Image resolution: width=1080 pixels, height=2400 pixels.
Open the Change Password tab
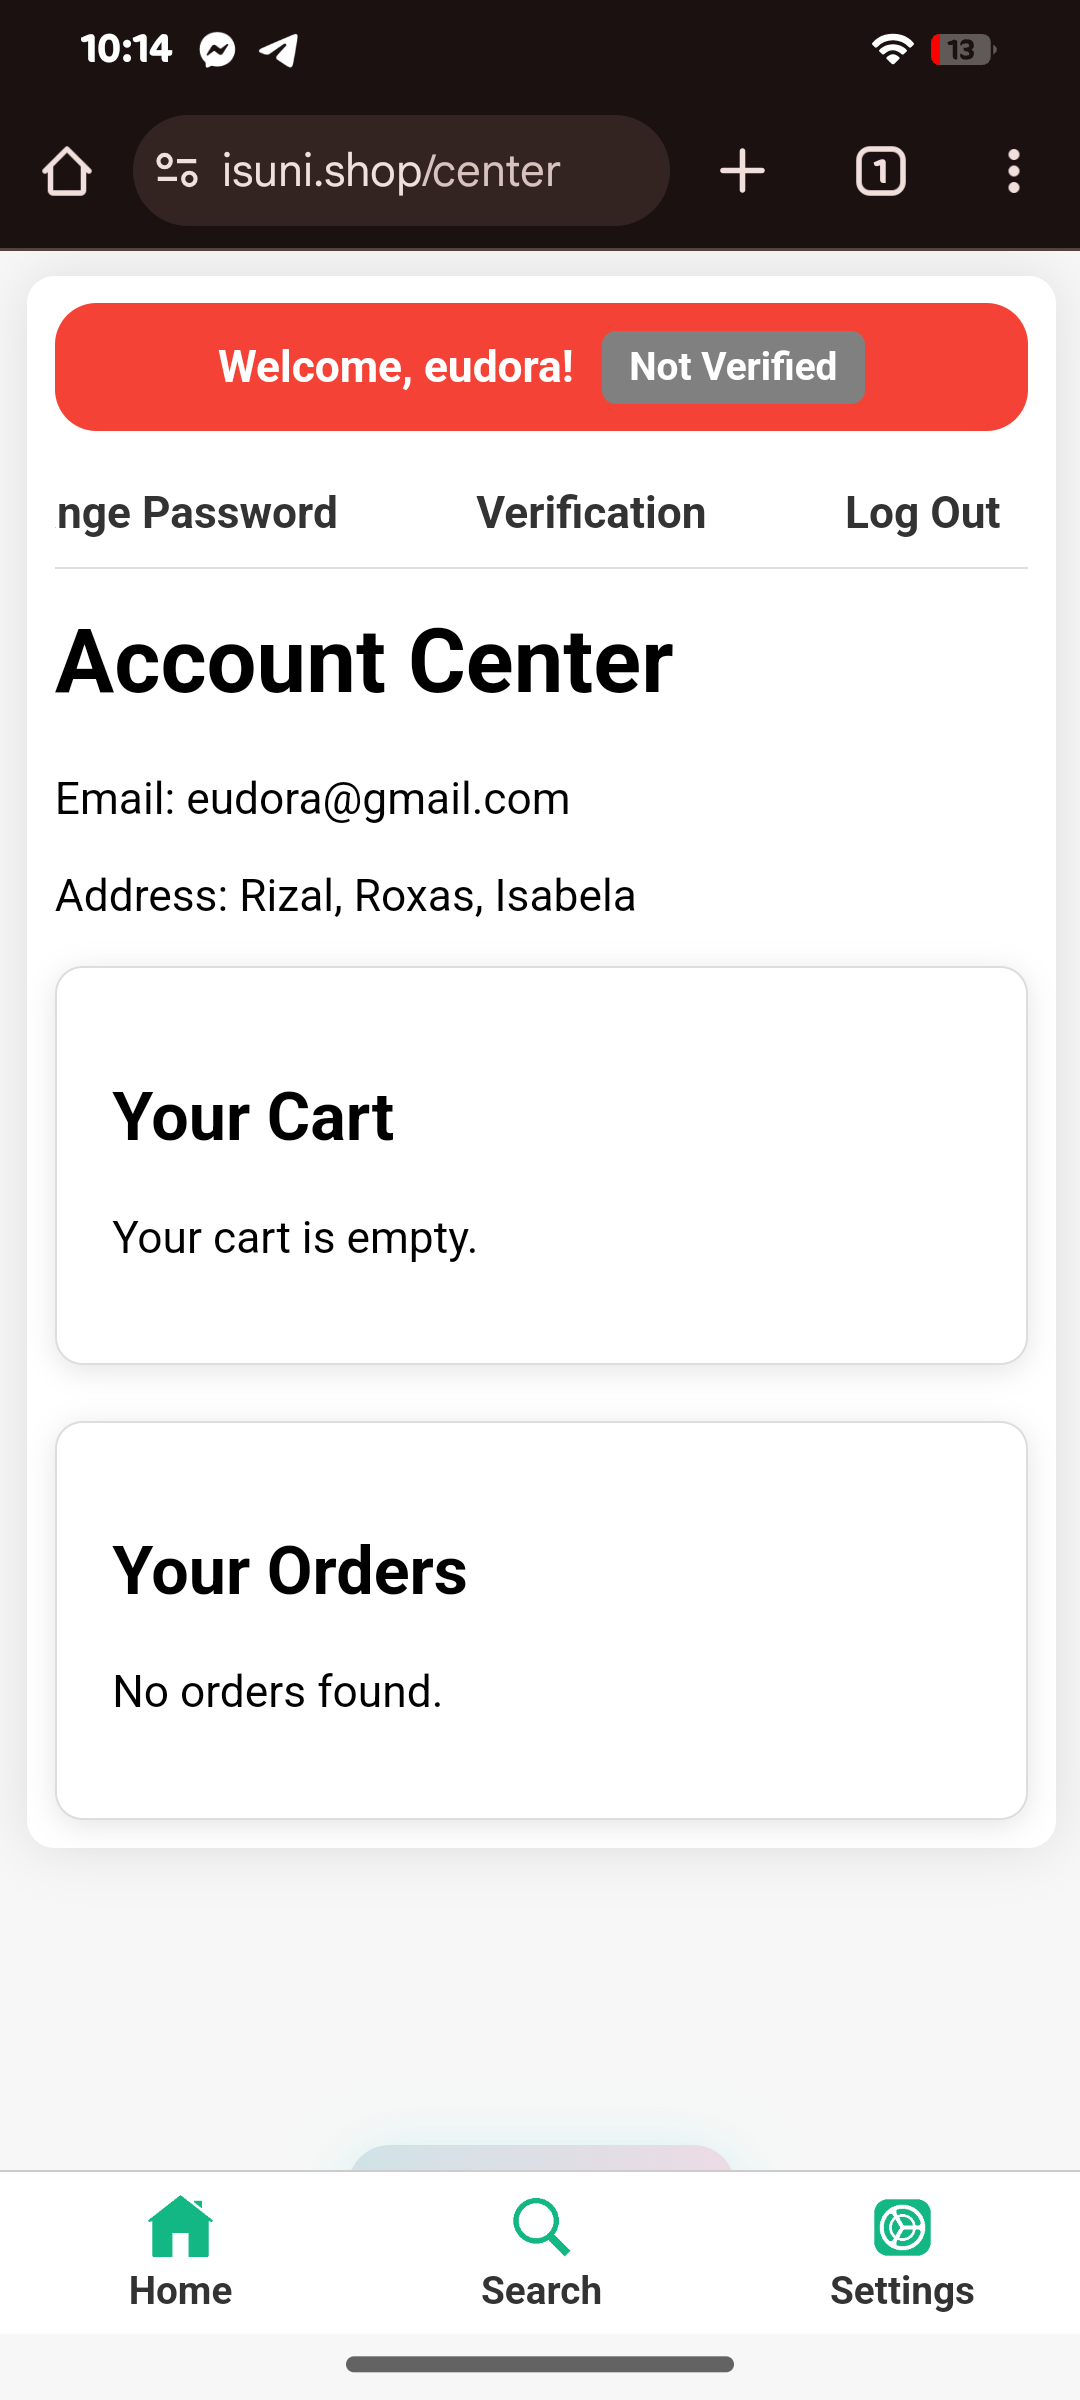tap(198, 513)
